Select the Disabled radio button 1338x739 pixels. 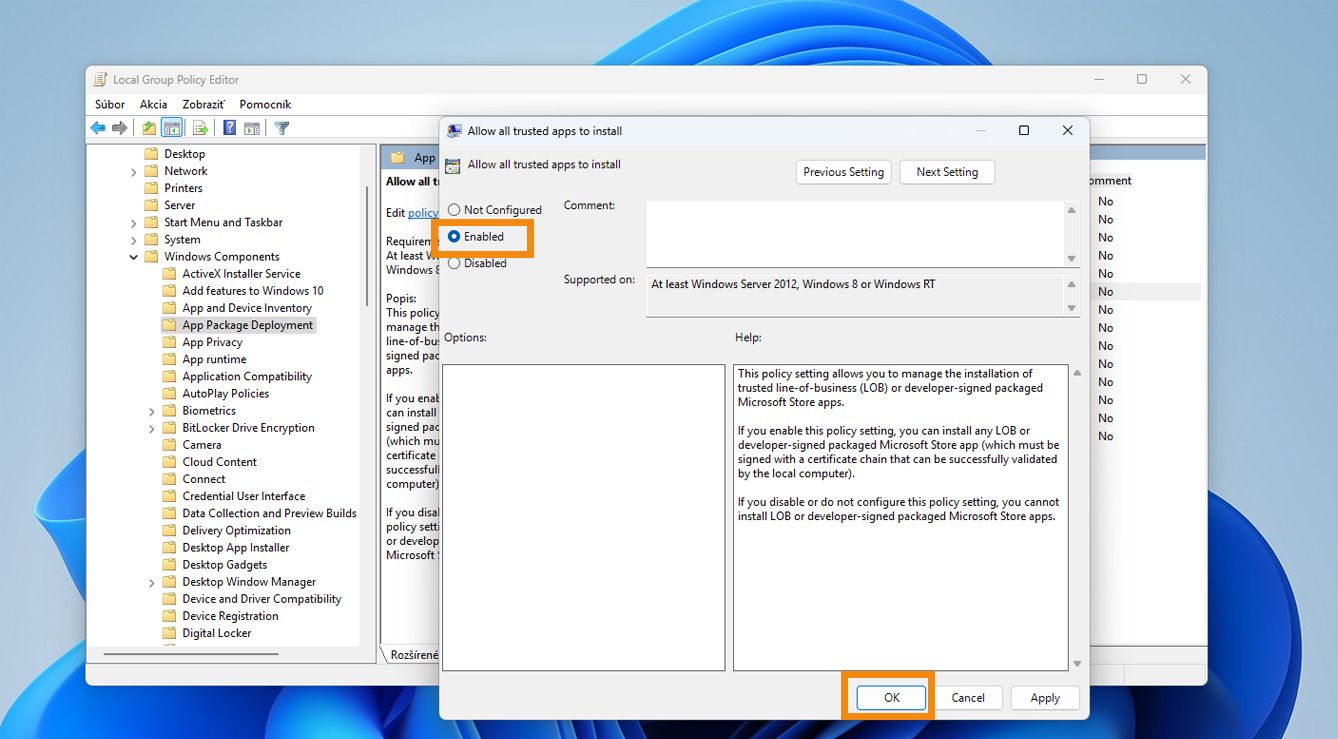(x=454, y=264)
